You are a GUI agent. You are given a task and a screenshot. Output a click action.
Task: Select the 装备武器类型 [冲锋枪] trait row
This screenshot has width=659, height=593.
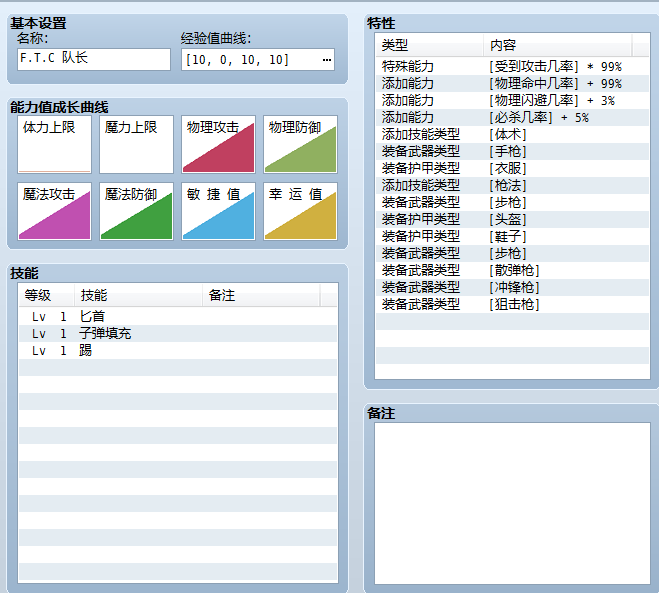(512, 287)
